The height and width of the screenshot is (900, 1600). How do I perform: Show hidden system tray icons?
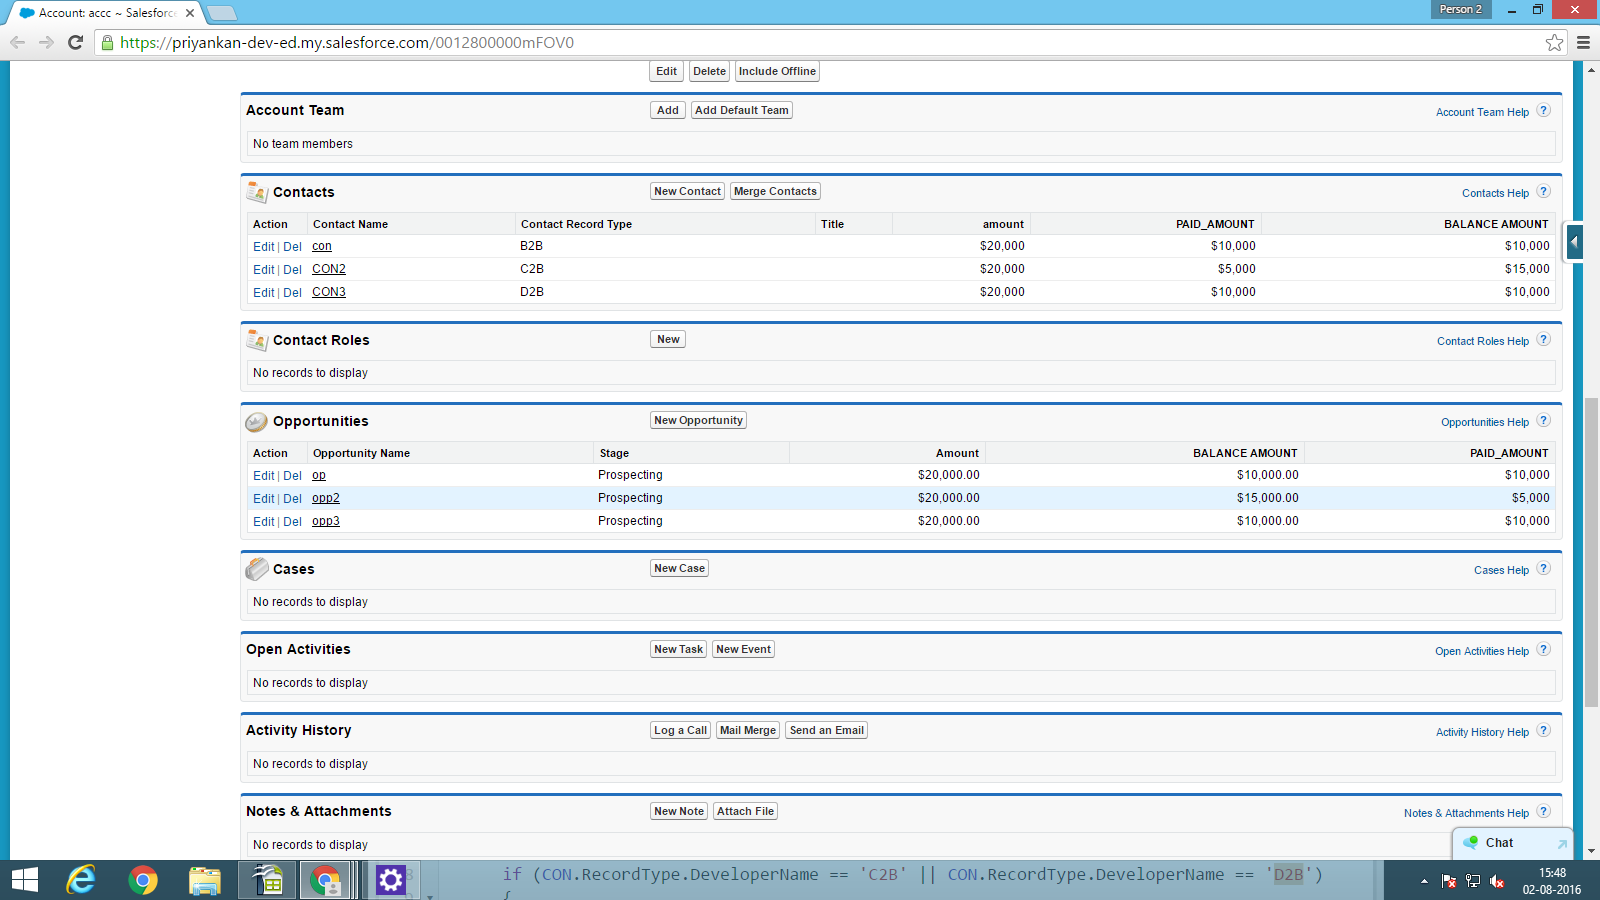[1424, 881]
